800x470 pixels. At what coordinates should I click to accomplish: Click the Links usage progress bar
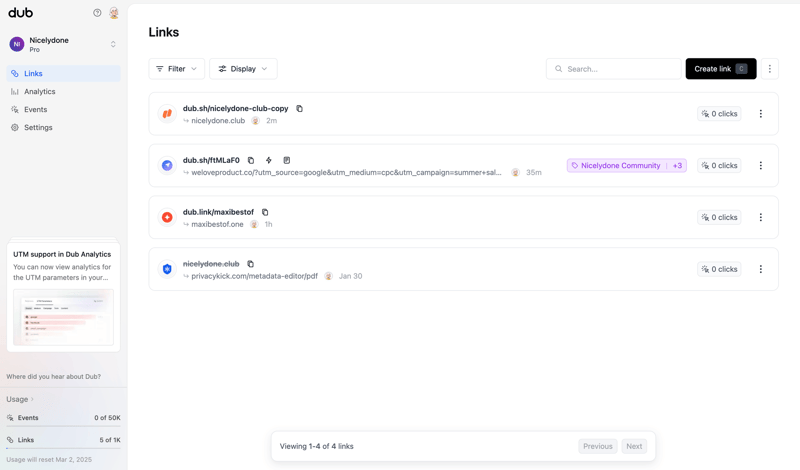[x=63, y=449]
